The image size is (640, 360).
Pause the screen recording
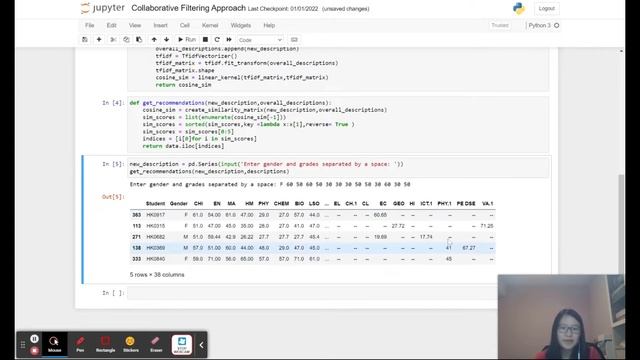pos(34,339)
